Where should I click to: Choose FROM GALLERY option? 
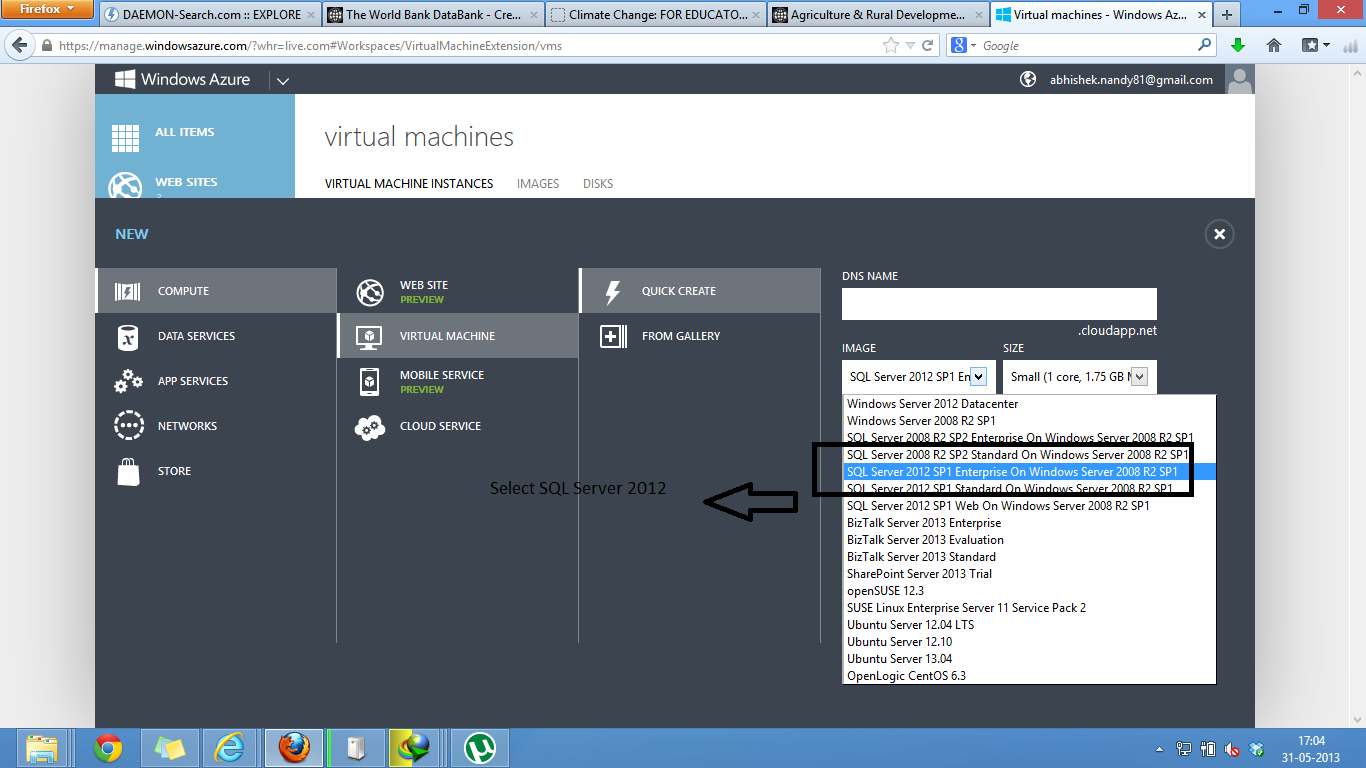tap(700, 336)
